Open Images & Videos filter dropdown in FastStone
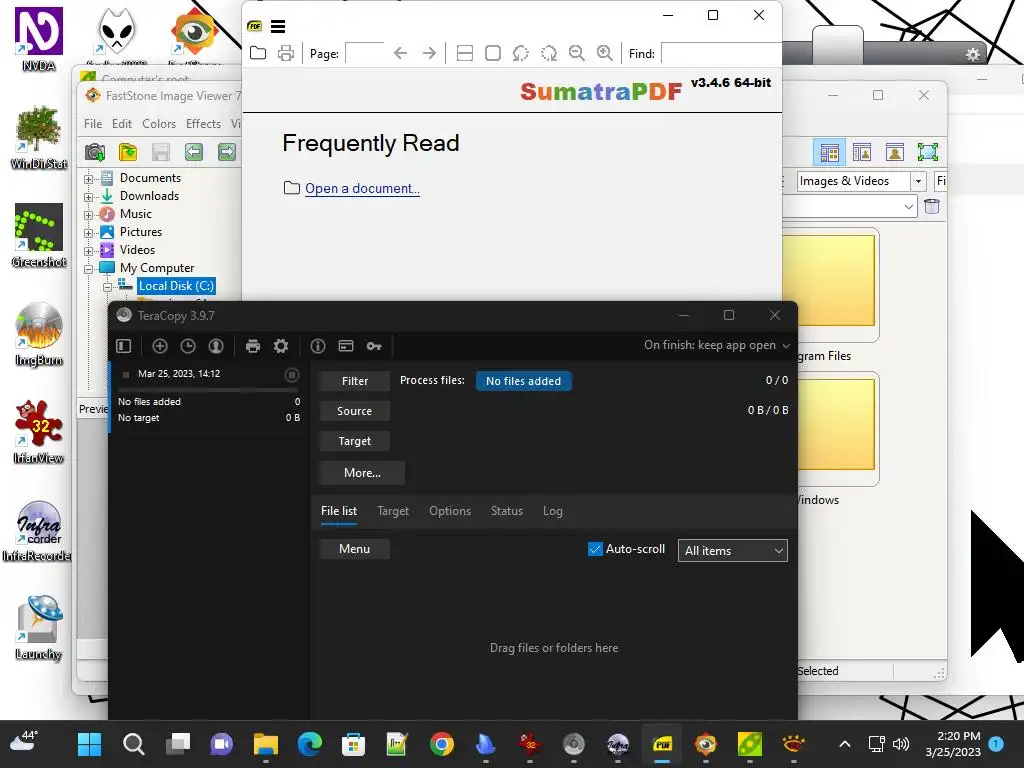Screen dimensions: 1024x768 (x=918, y=181)
